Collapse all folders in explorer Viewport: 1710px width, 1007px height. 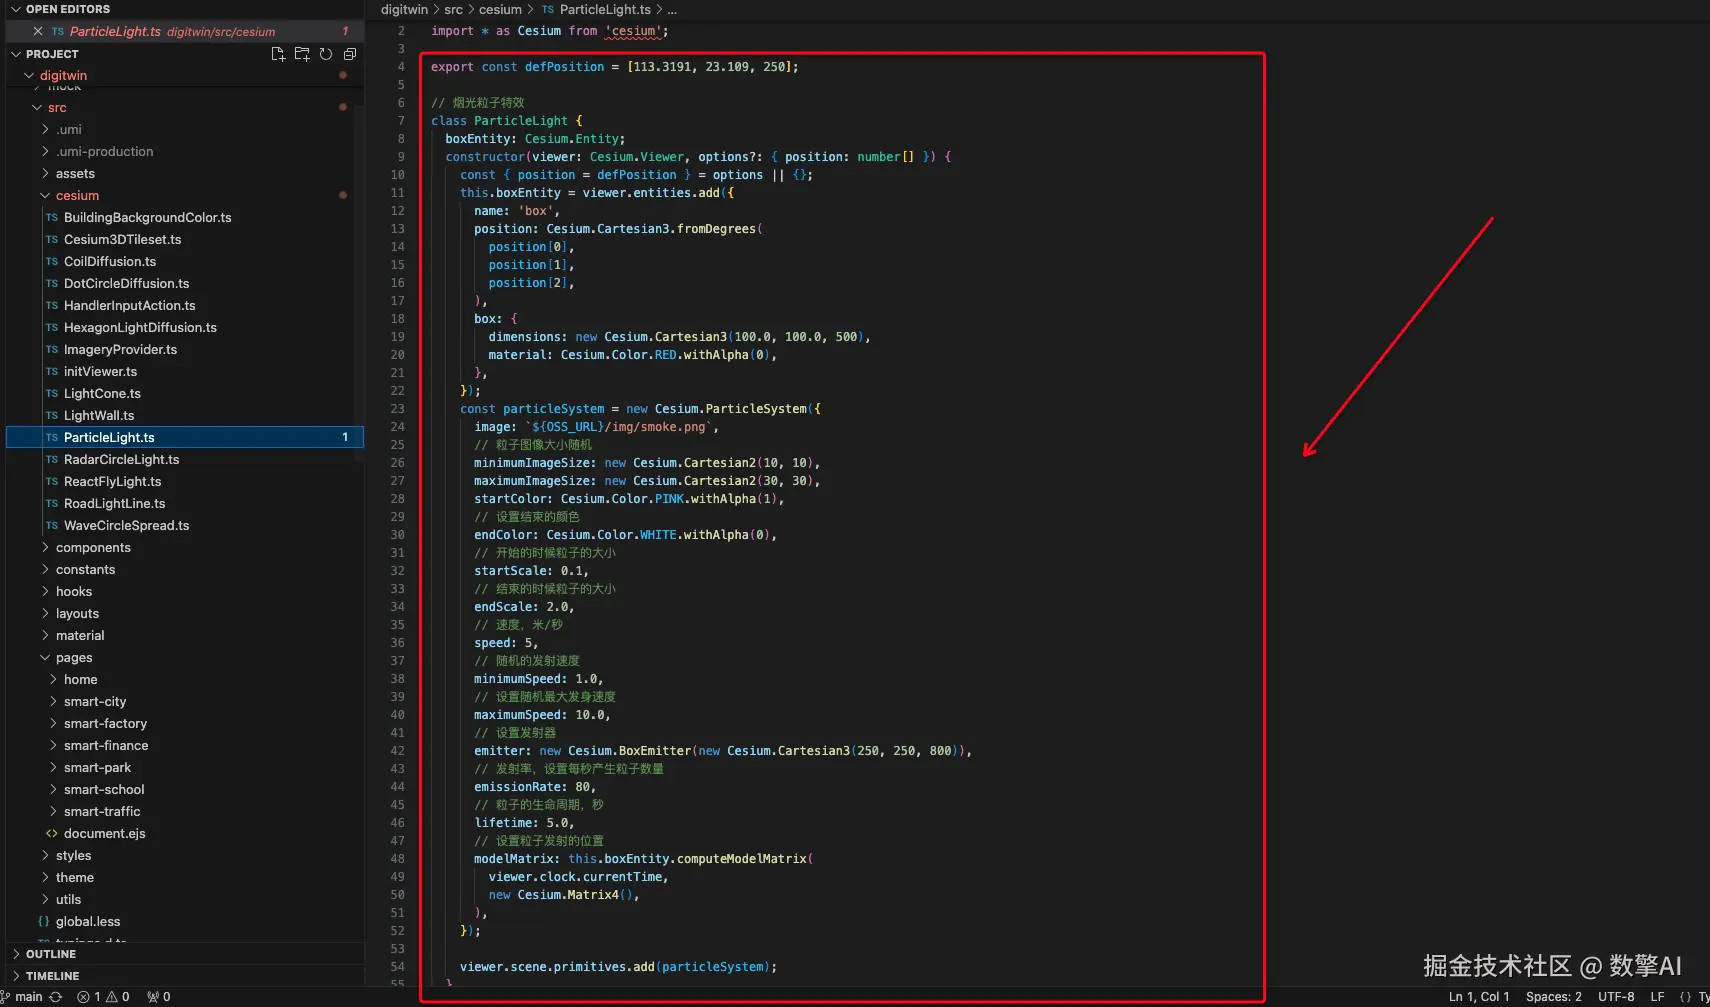click(350, 54)
